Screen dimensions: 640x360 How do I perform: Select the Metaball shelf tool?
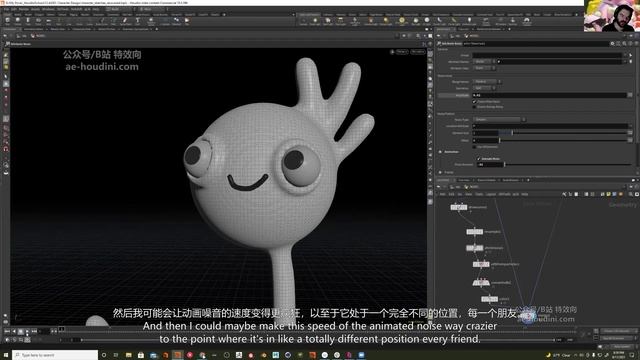[176, 21]
